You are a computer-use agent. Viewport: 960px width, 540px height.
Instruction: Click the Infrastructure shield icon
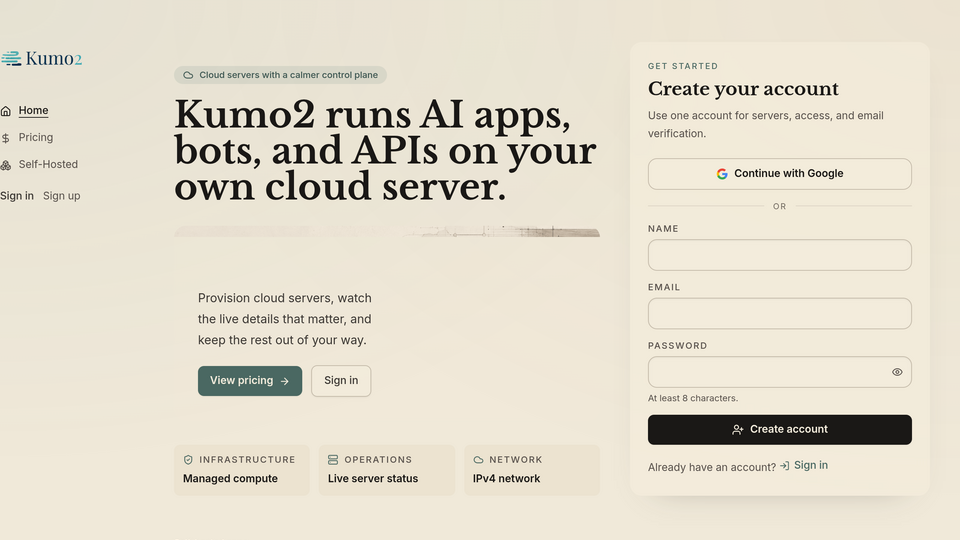click(188, 460)
